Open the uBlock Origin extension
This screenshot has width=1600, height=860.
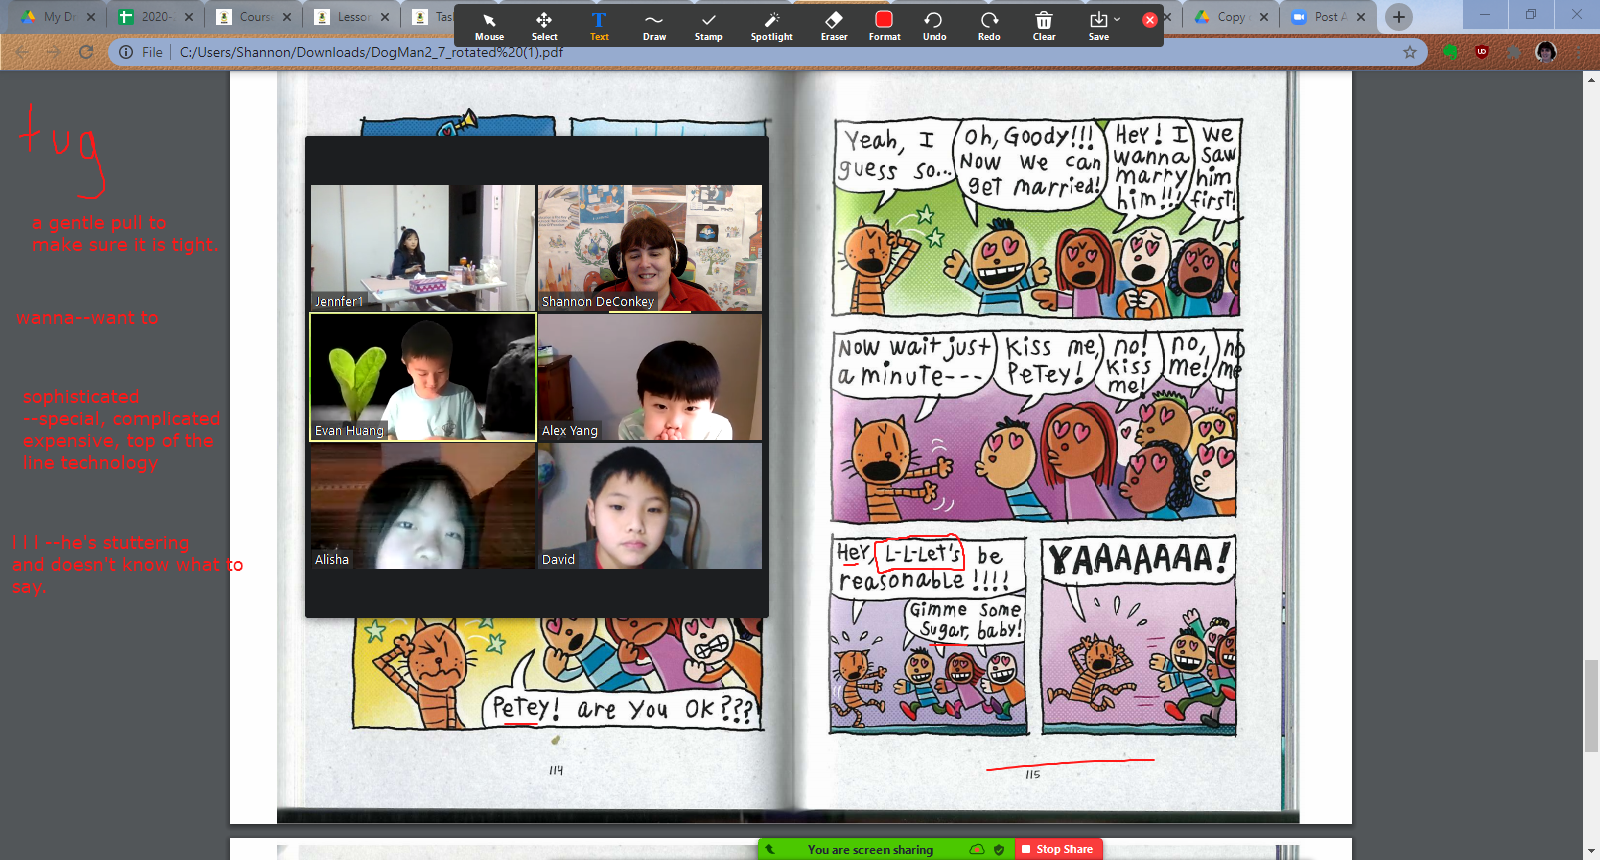(1482, 52)
